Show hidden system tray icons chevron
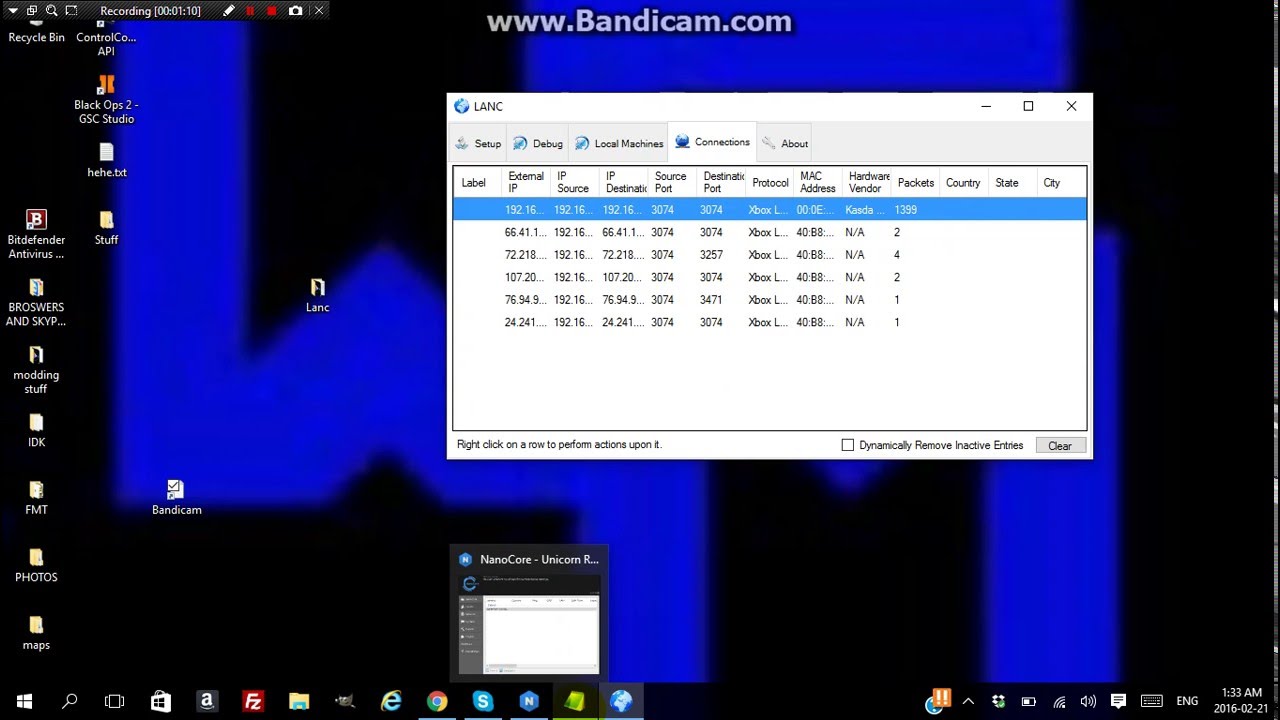1280x720 pixels. [x=968, y=701]
